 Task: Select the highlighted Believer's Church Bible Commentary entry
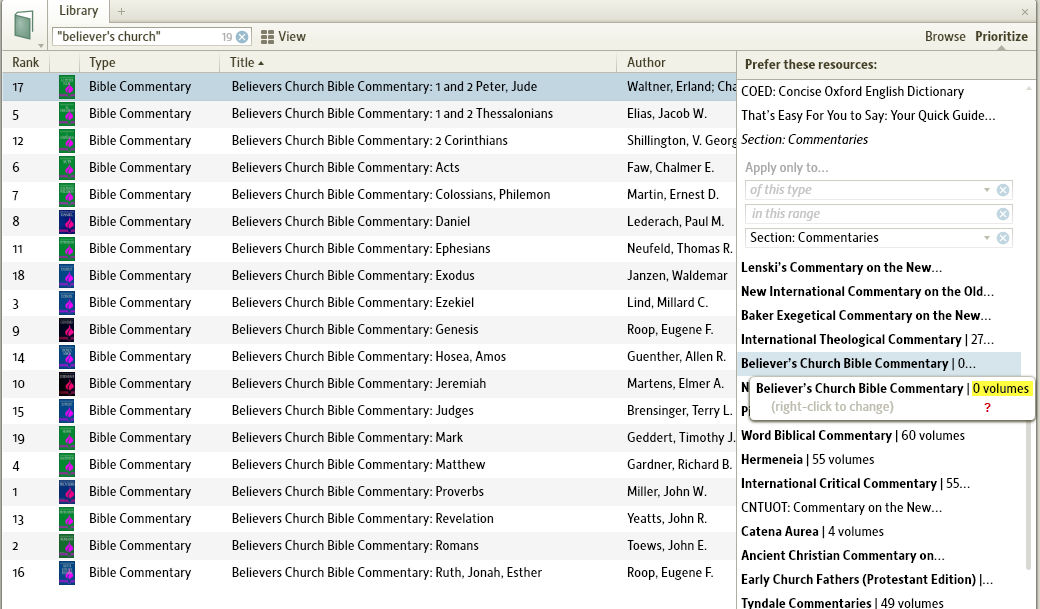879,364
